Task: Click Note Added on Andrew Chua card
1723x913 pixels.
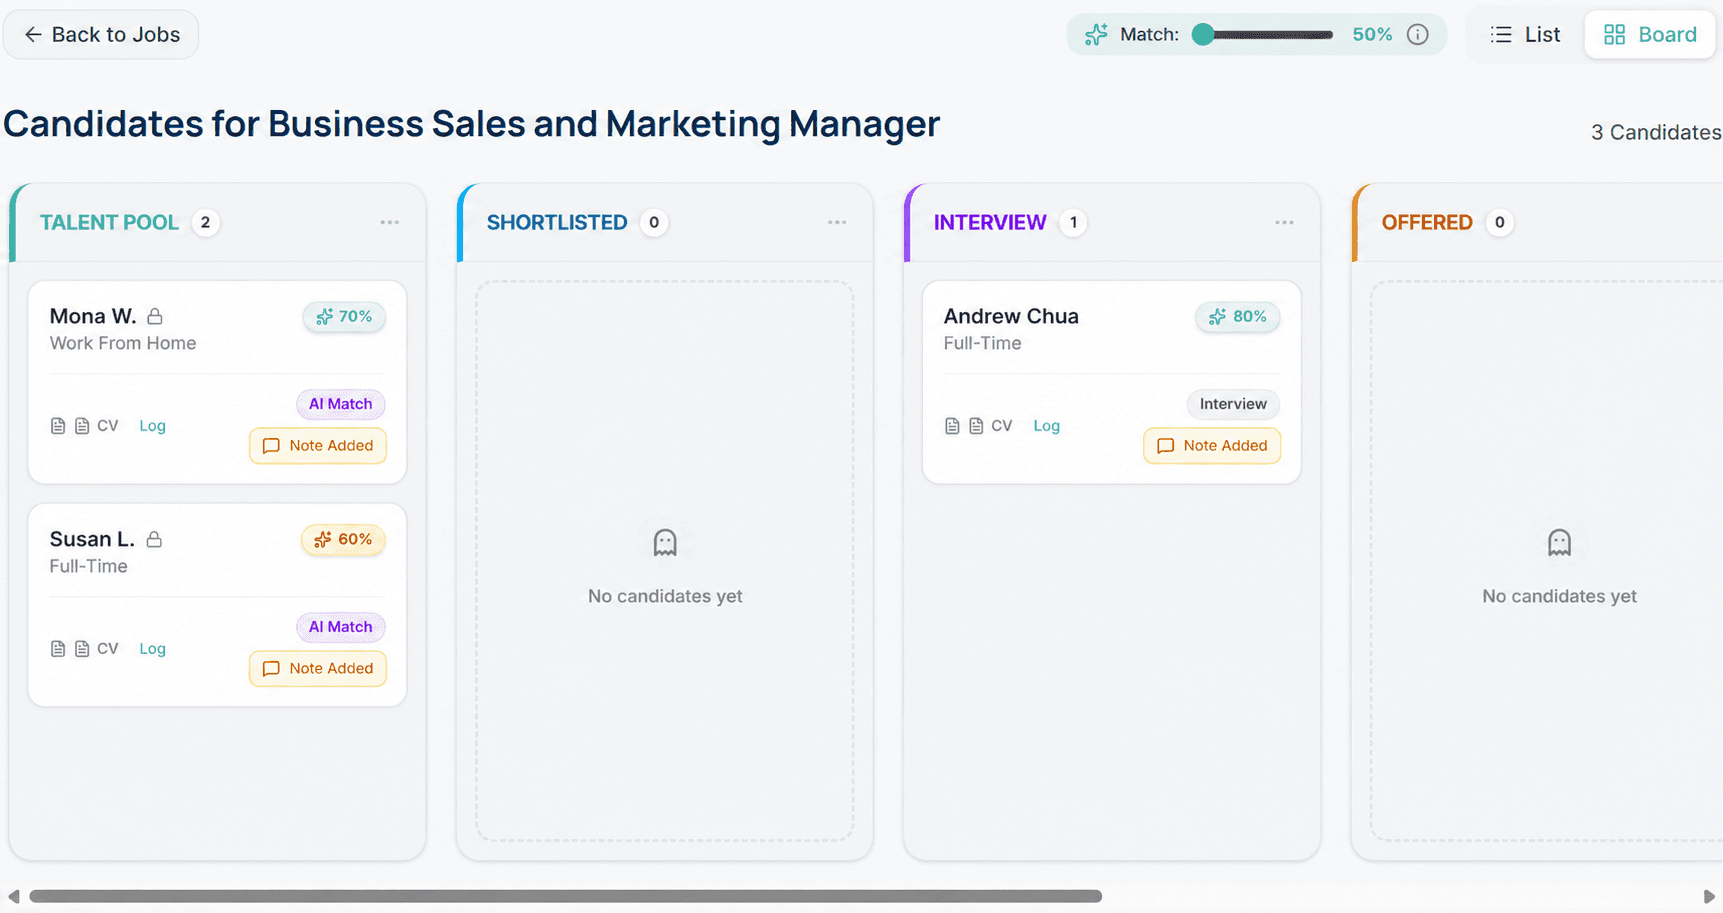Action: pos(1212,446)
